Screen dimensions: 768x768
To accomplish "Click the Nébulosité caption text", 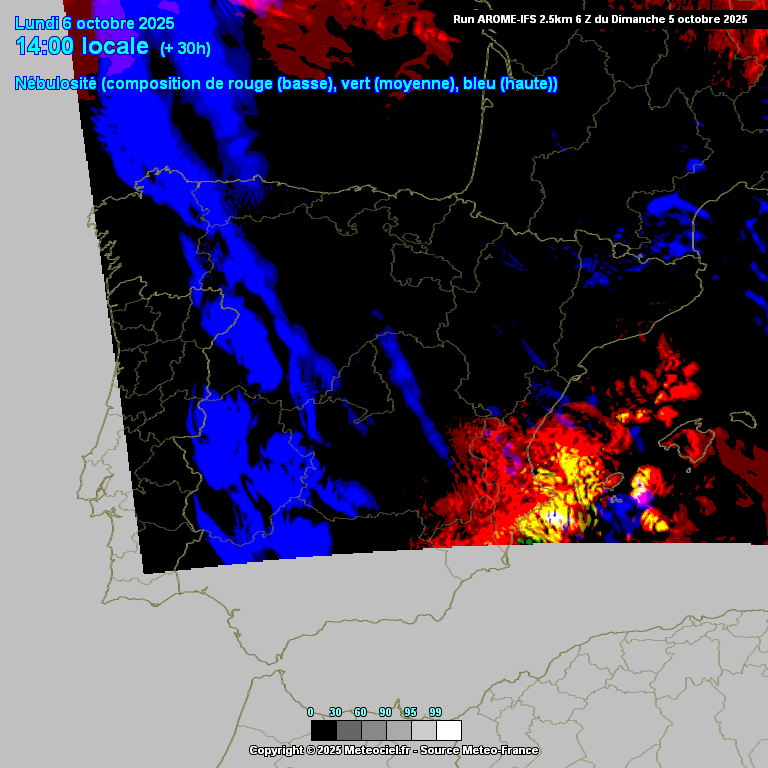I will point(56,84).
